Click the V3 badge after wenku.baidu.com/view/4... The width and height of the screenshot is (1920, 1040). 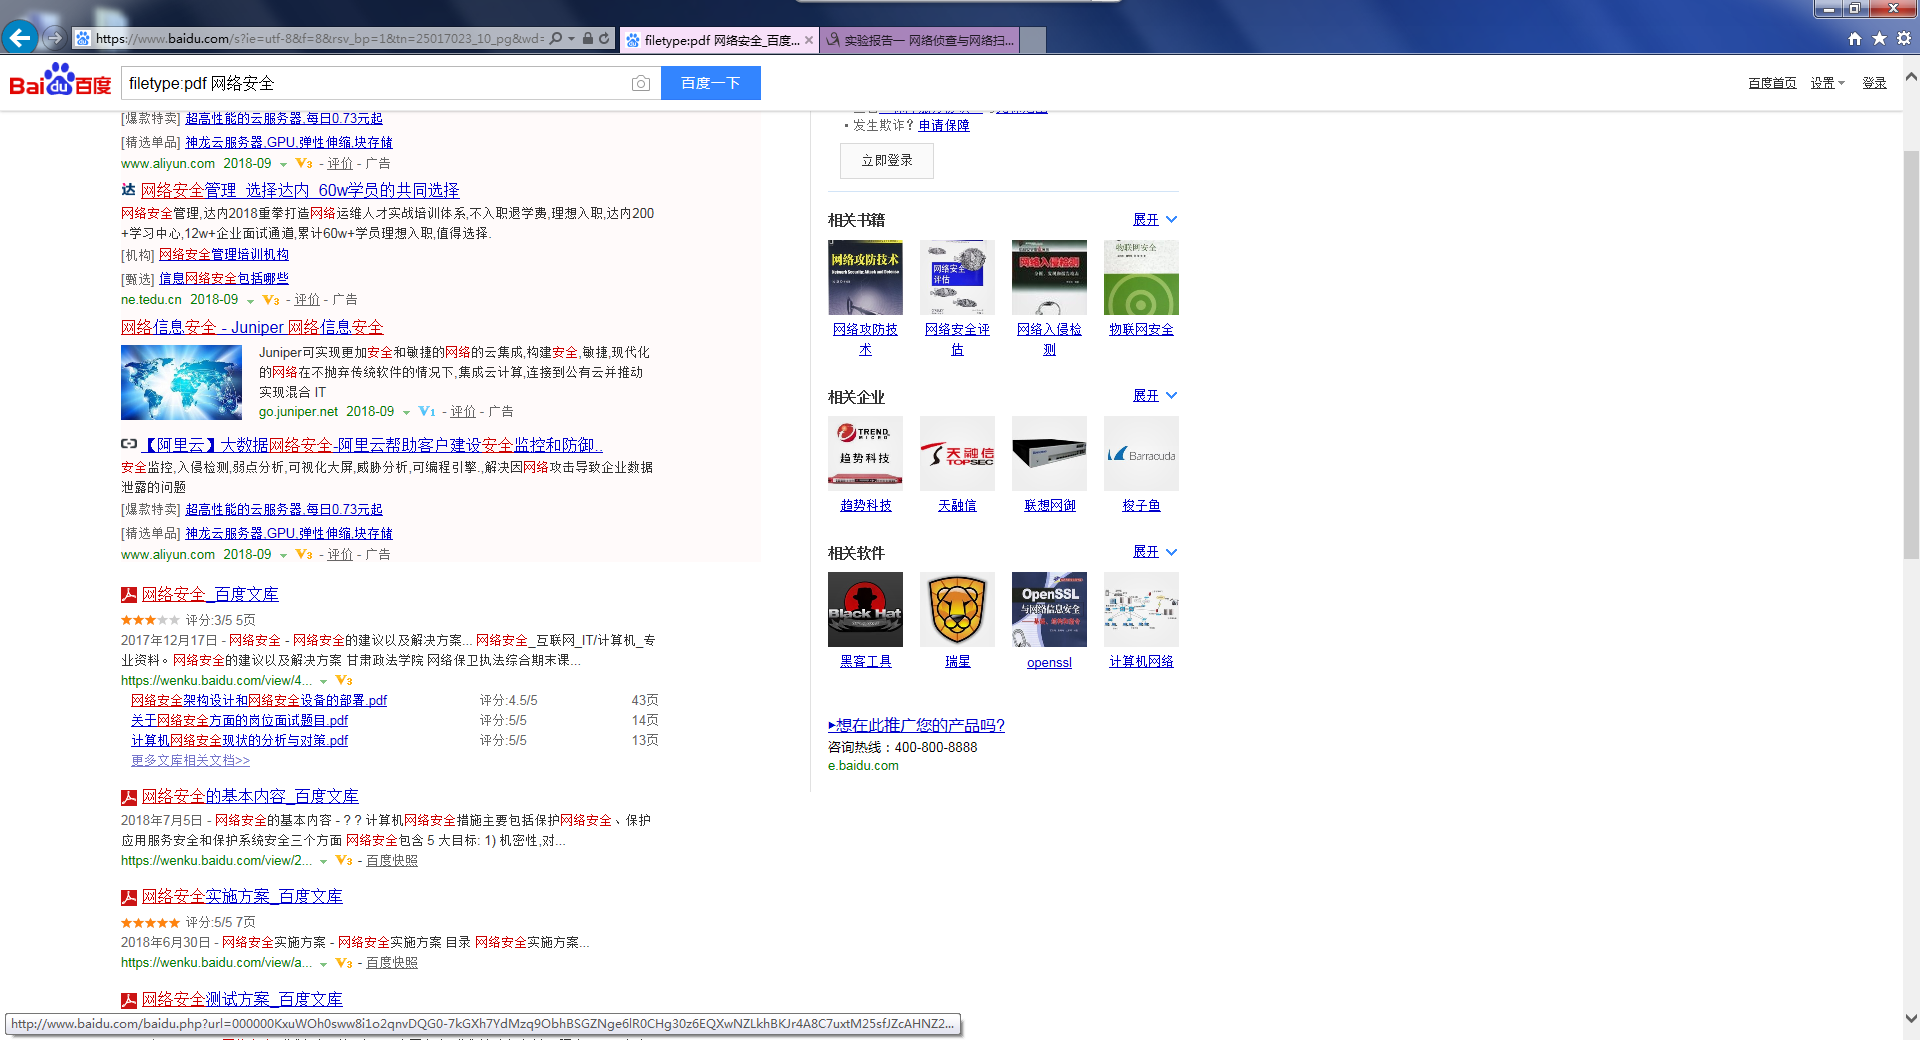click(x=344, y=681)
